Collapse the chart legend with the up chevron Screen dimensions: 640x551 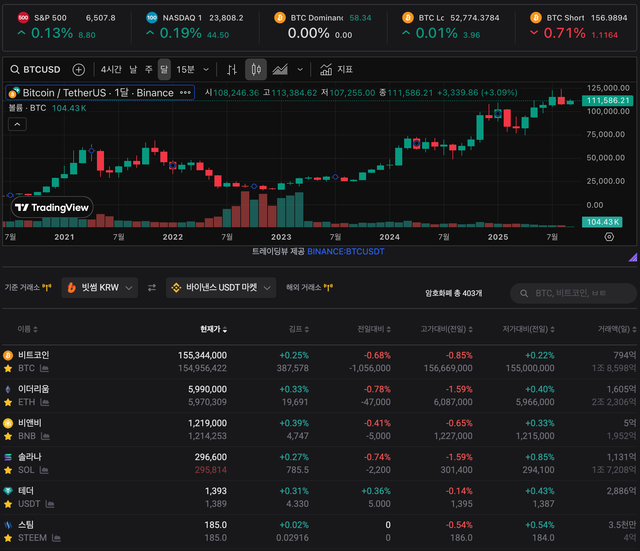pyautogui.click(x=17, y=124)
